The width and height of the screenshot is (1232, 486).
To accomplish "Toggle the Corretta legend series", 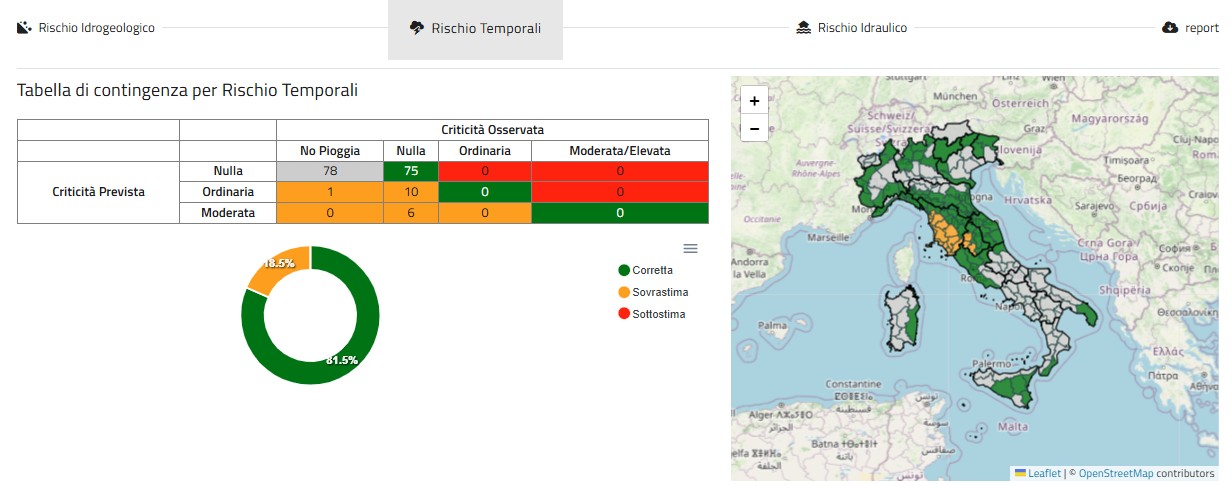I will point(645,270).
